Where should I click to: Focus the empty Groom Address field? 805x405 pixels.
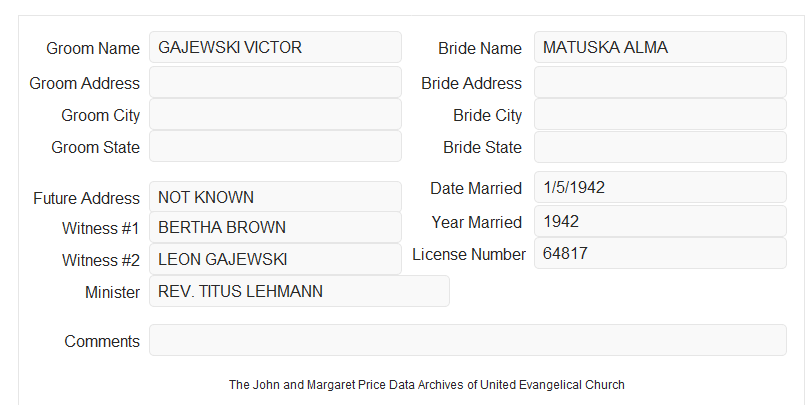coord(275,82)
